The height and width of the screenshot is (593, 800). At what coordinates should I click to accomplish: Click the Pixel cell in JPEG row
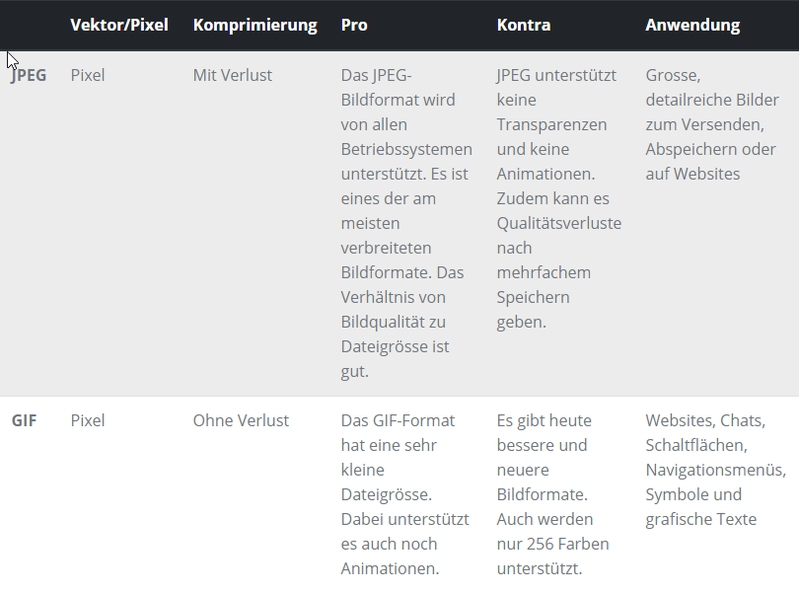pyautogui.click(x=87, y=75)
